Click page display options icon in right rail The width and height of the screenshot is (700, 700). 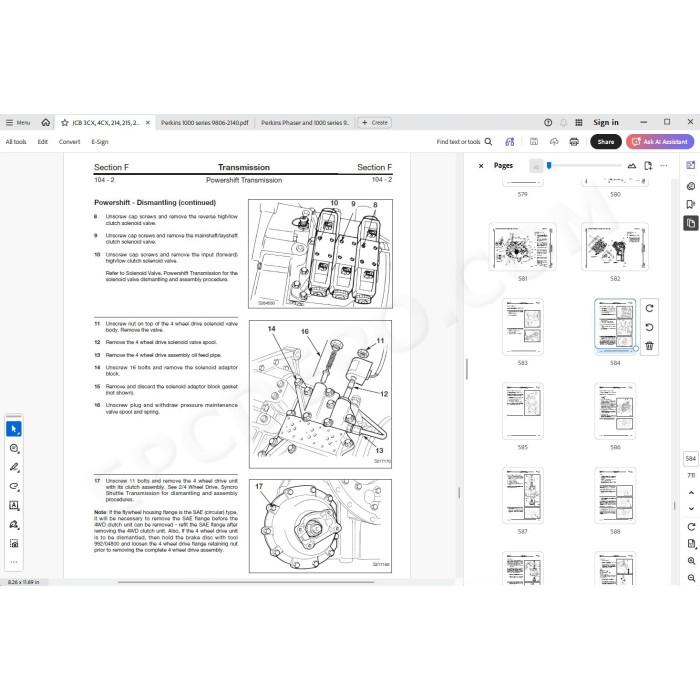[691, 543]
